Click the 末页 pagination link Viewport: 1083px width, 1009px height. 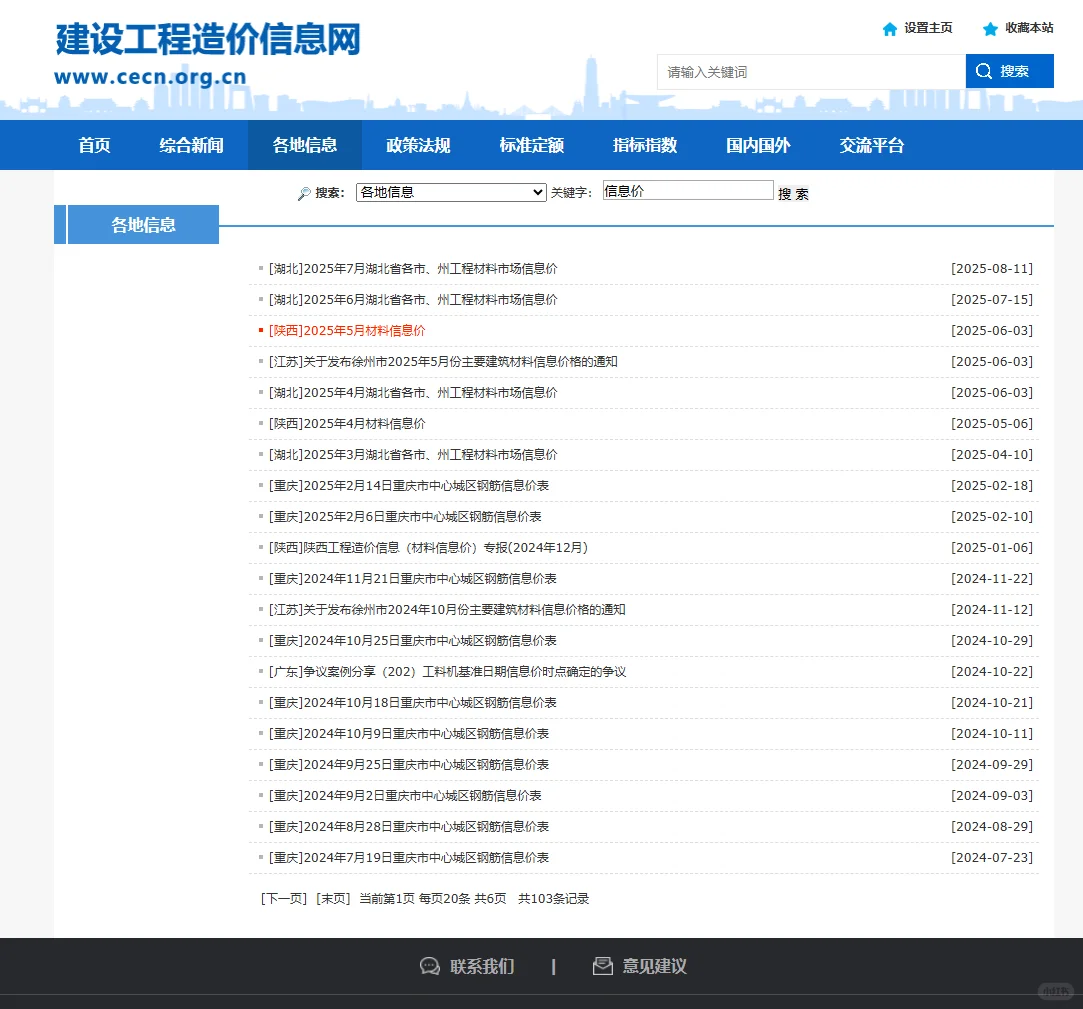333,898
